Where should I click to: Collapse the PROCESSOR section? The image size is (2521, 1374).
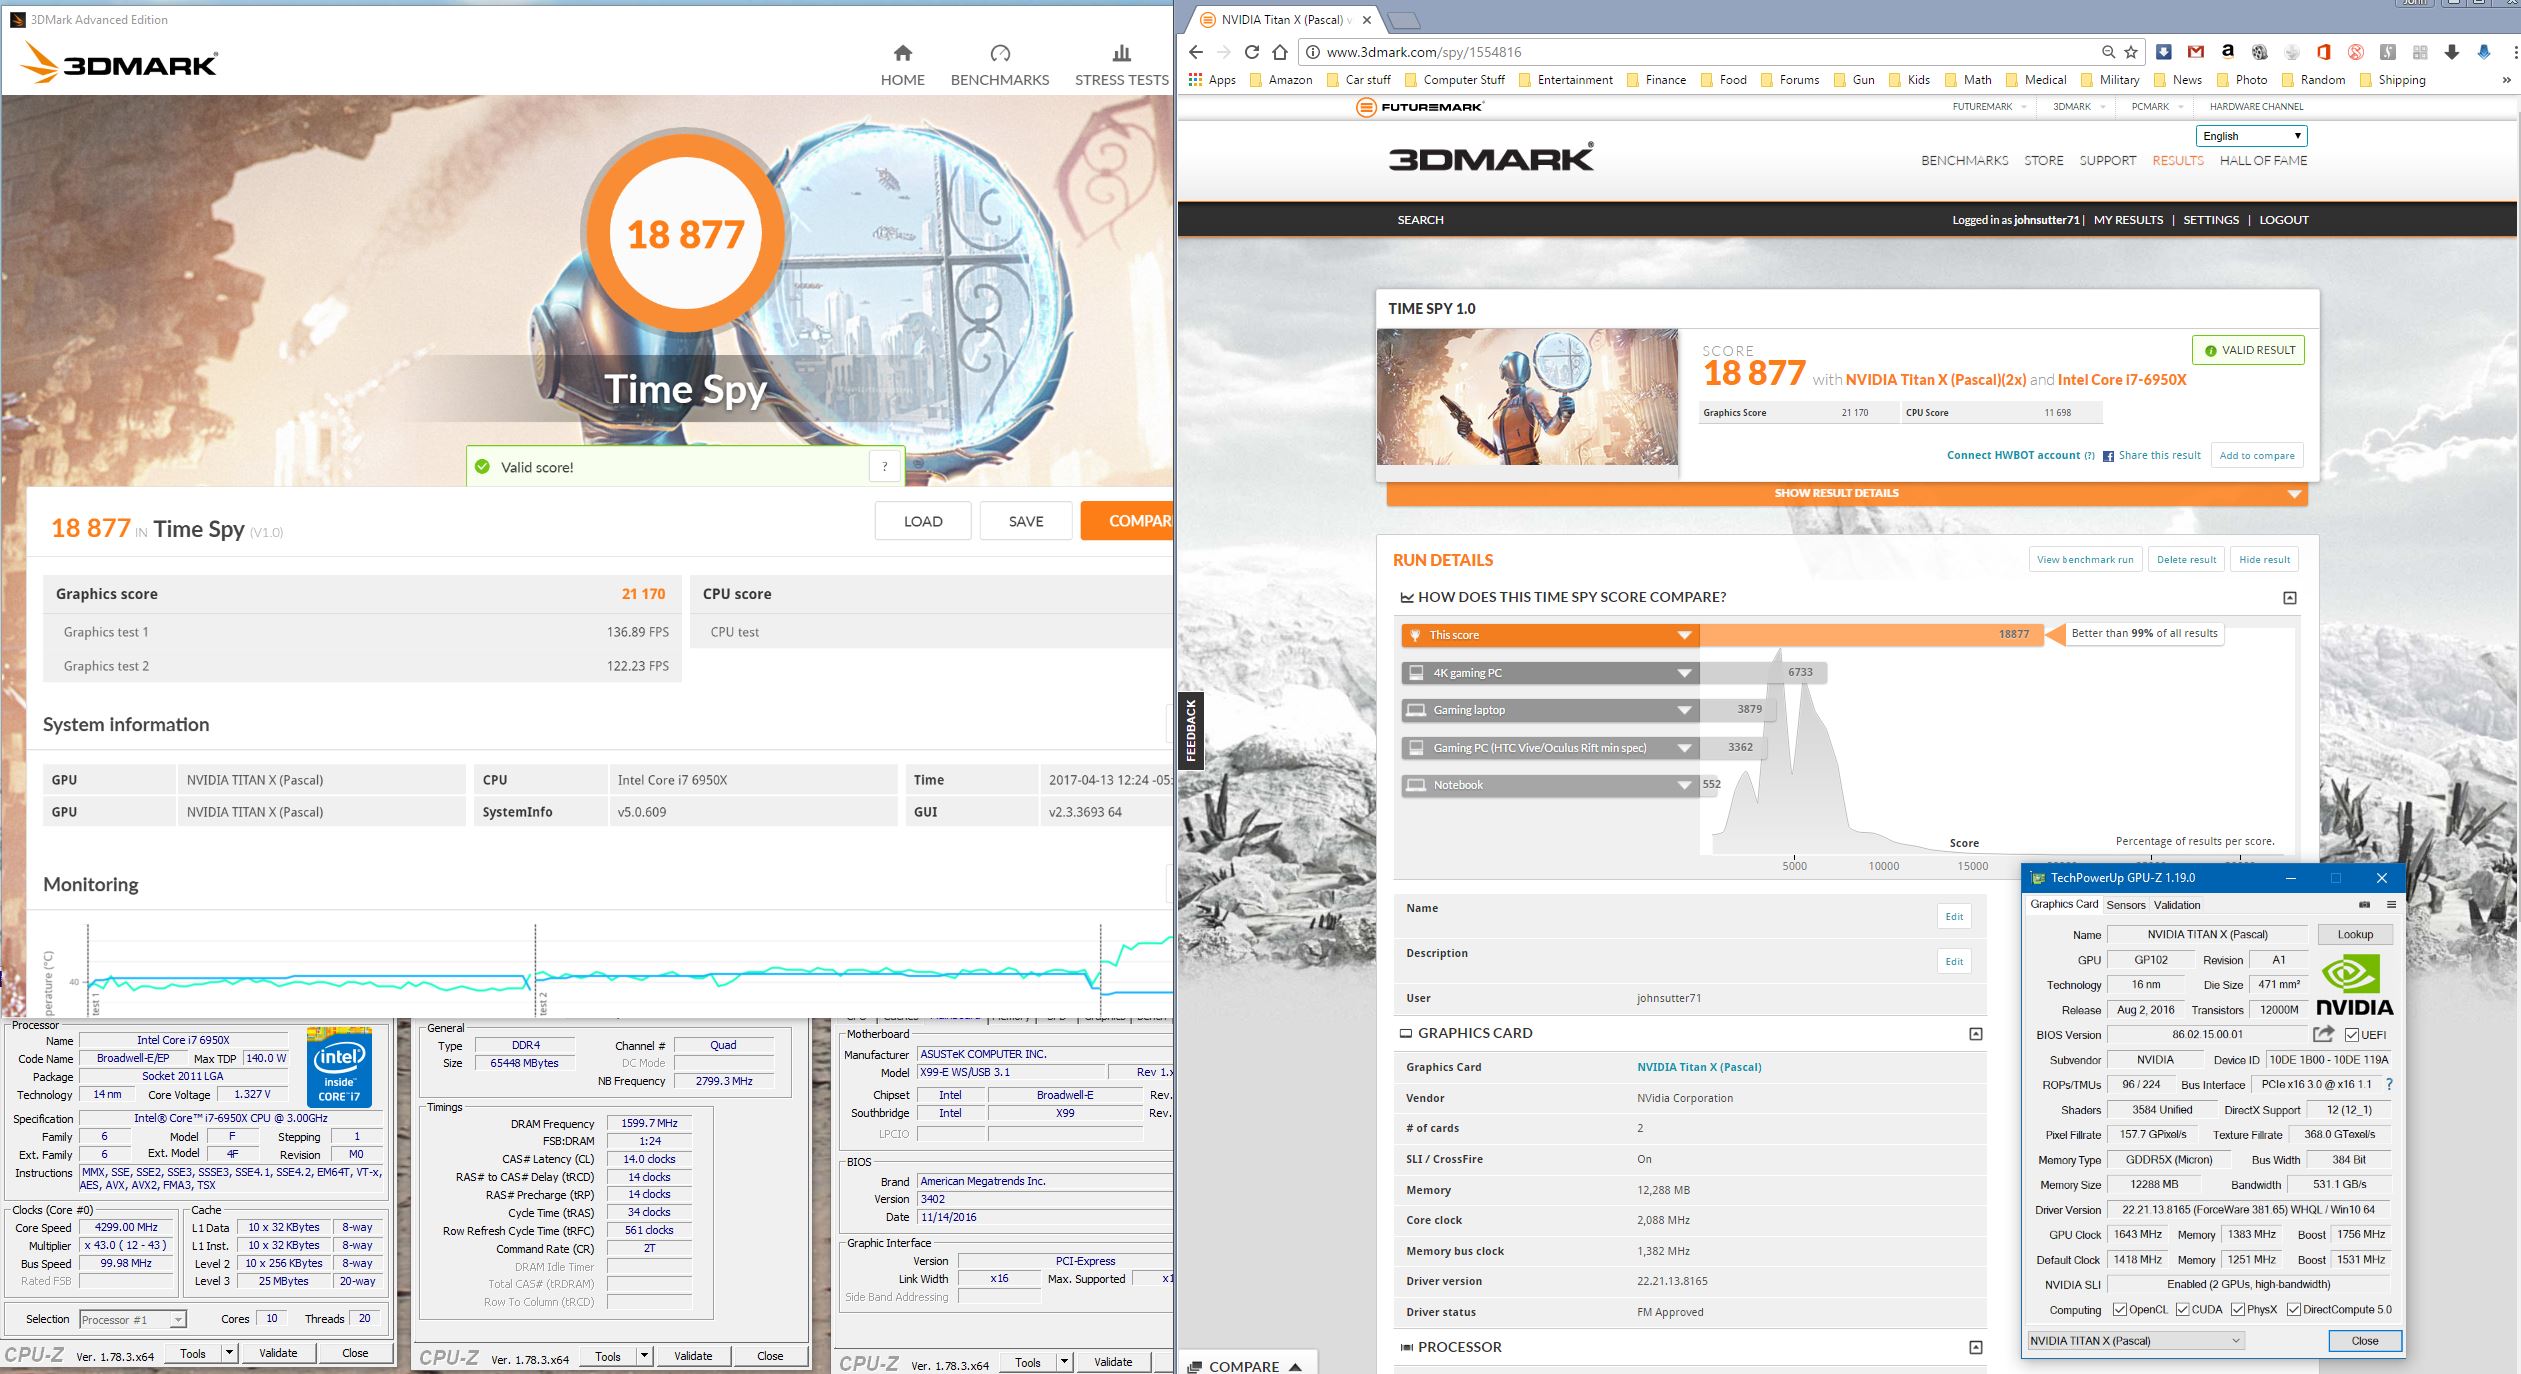1976,1347
